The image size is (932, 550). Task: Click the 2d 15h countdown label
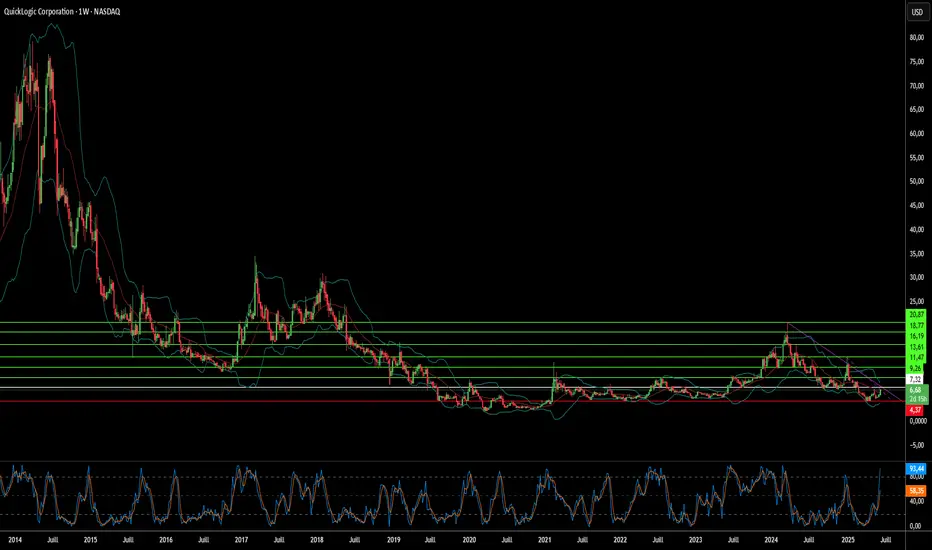[917, 399]
